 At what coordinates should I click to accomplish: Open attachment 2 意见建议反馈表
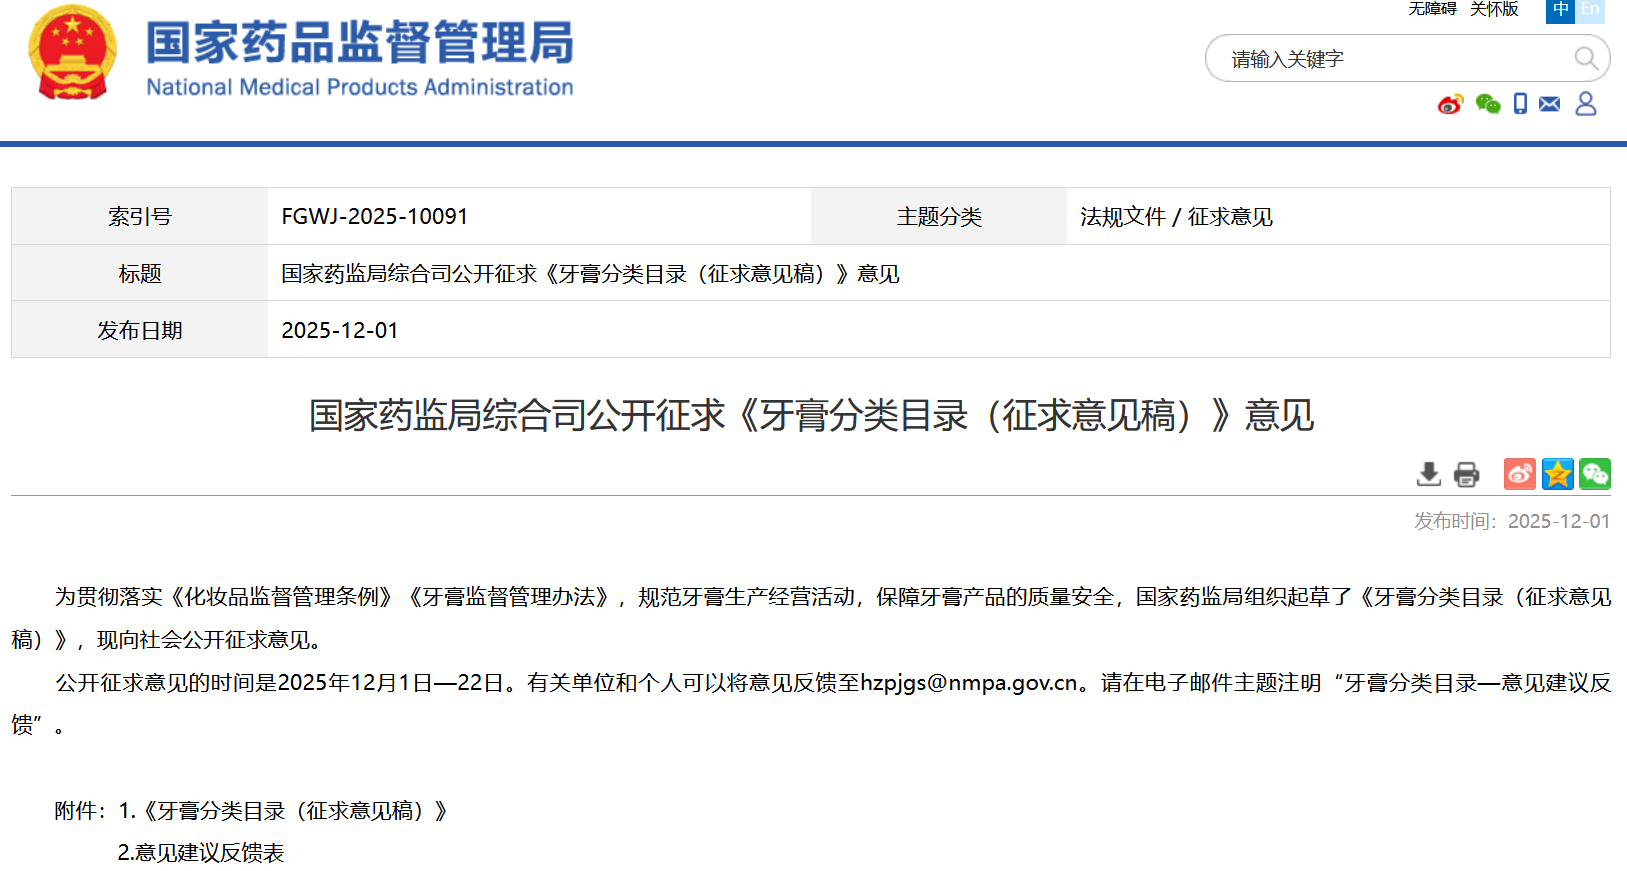tap(201, 853)
